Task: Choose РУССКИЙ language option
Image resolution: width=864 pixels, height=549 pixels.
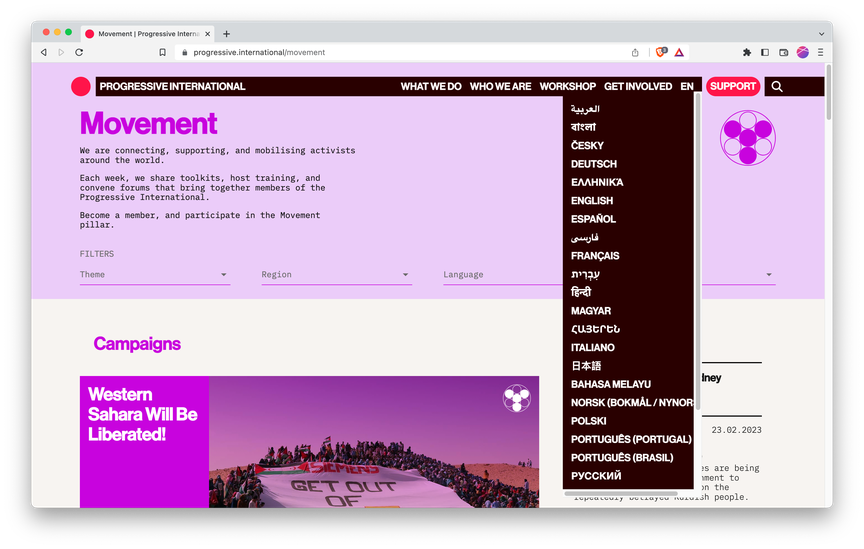Action: 596,476
